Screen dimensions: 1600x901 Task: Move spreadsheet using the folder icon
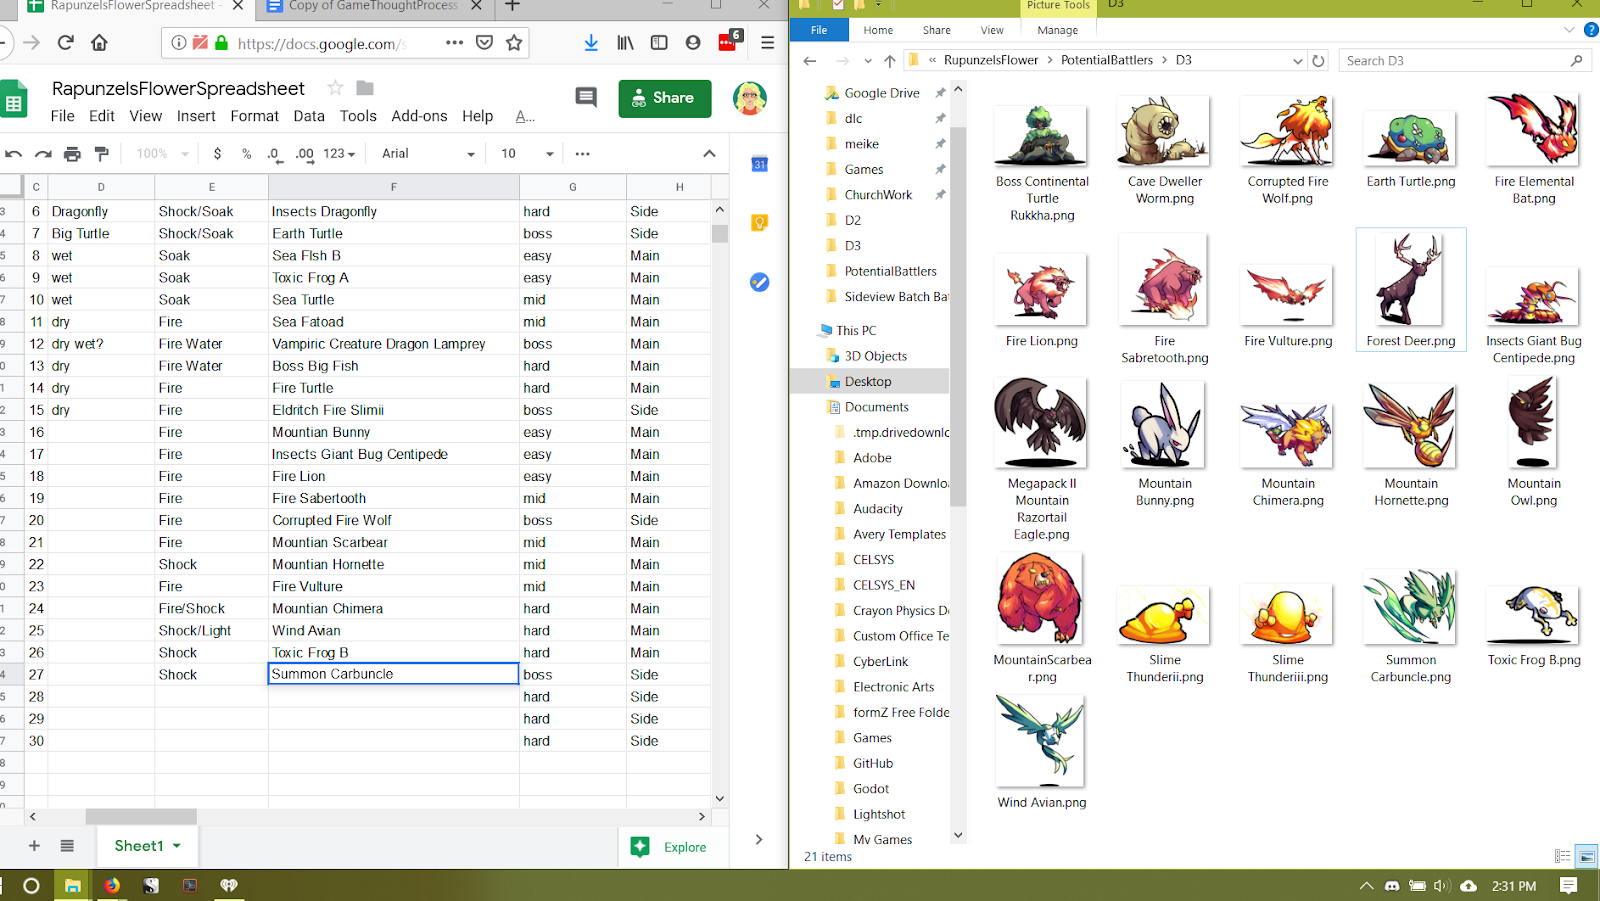(x=365, y=88)
